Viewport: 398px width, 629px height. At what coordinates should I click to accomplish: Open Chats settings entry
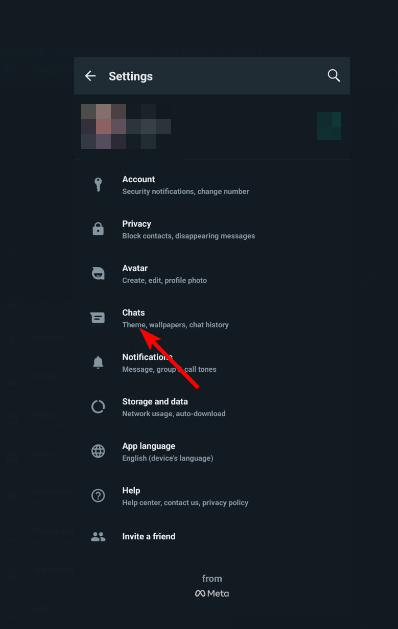click(x=212, y=319)
